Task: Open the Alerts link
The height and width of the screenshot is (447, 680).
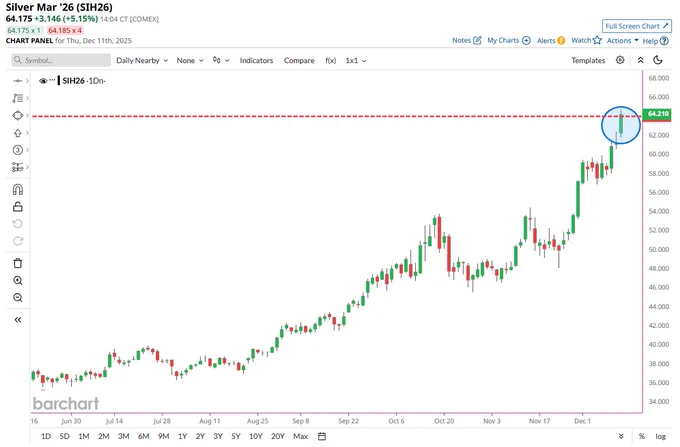Action: coord(551,40)
